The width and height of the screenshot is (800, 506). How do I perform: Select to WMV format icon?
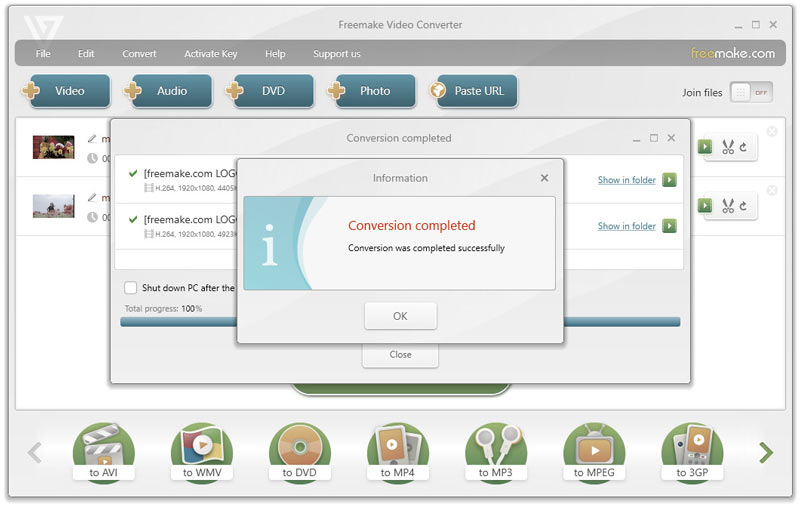(202, 452)
